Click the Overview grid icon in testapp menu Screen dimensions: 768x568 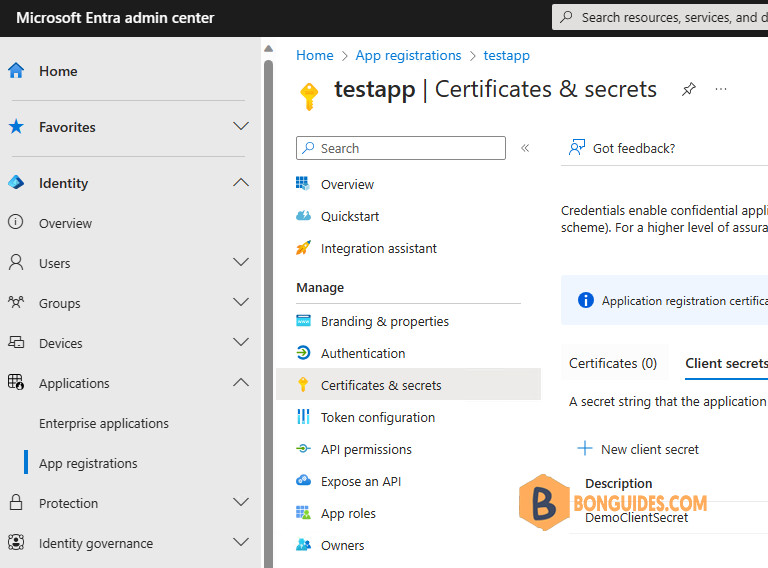pyautogui.click(x=303, y=184)
